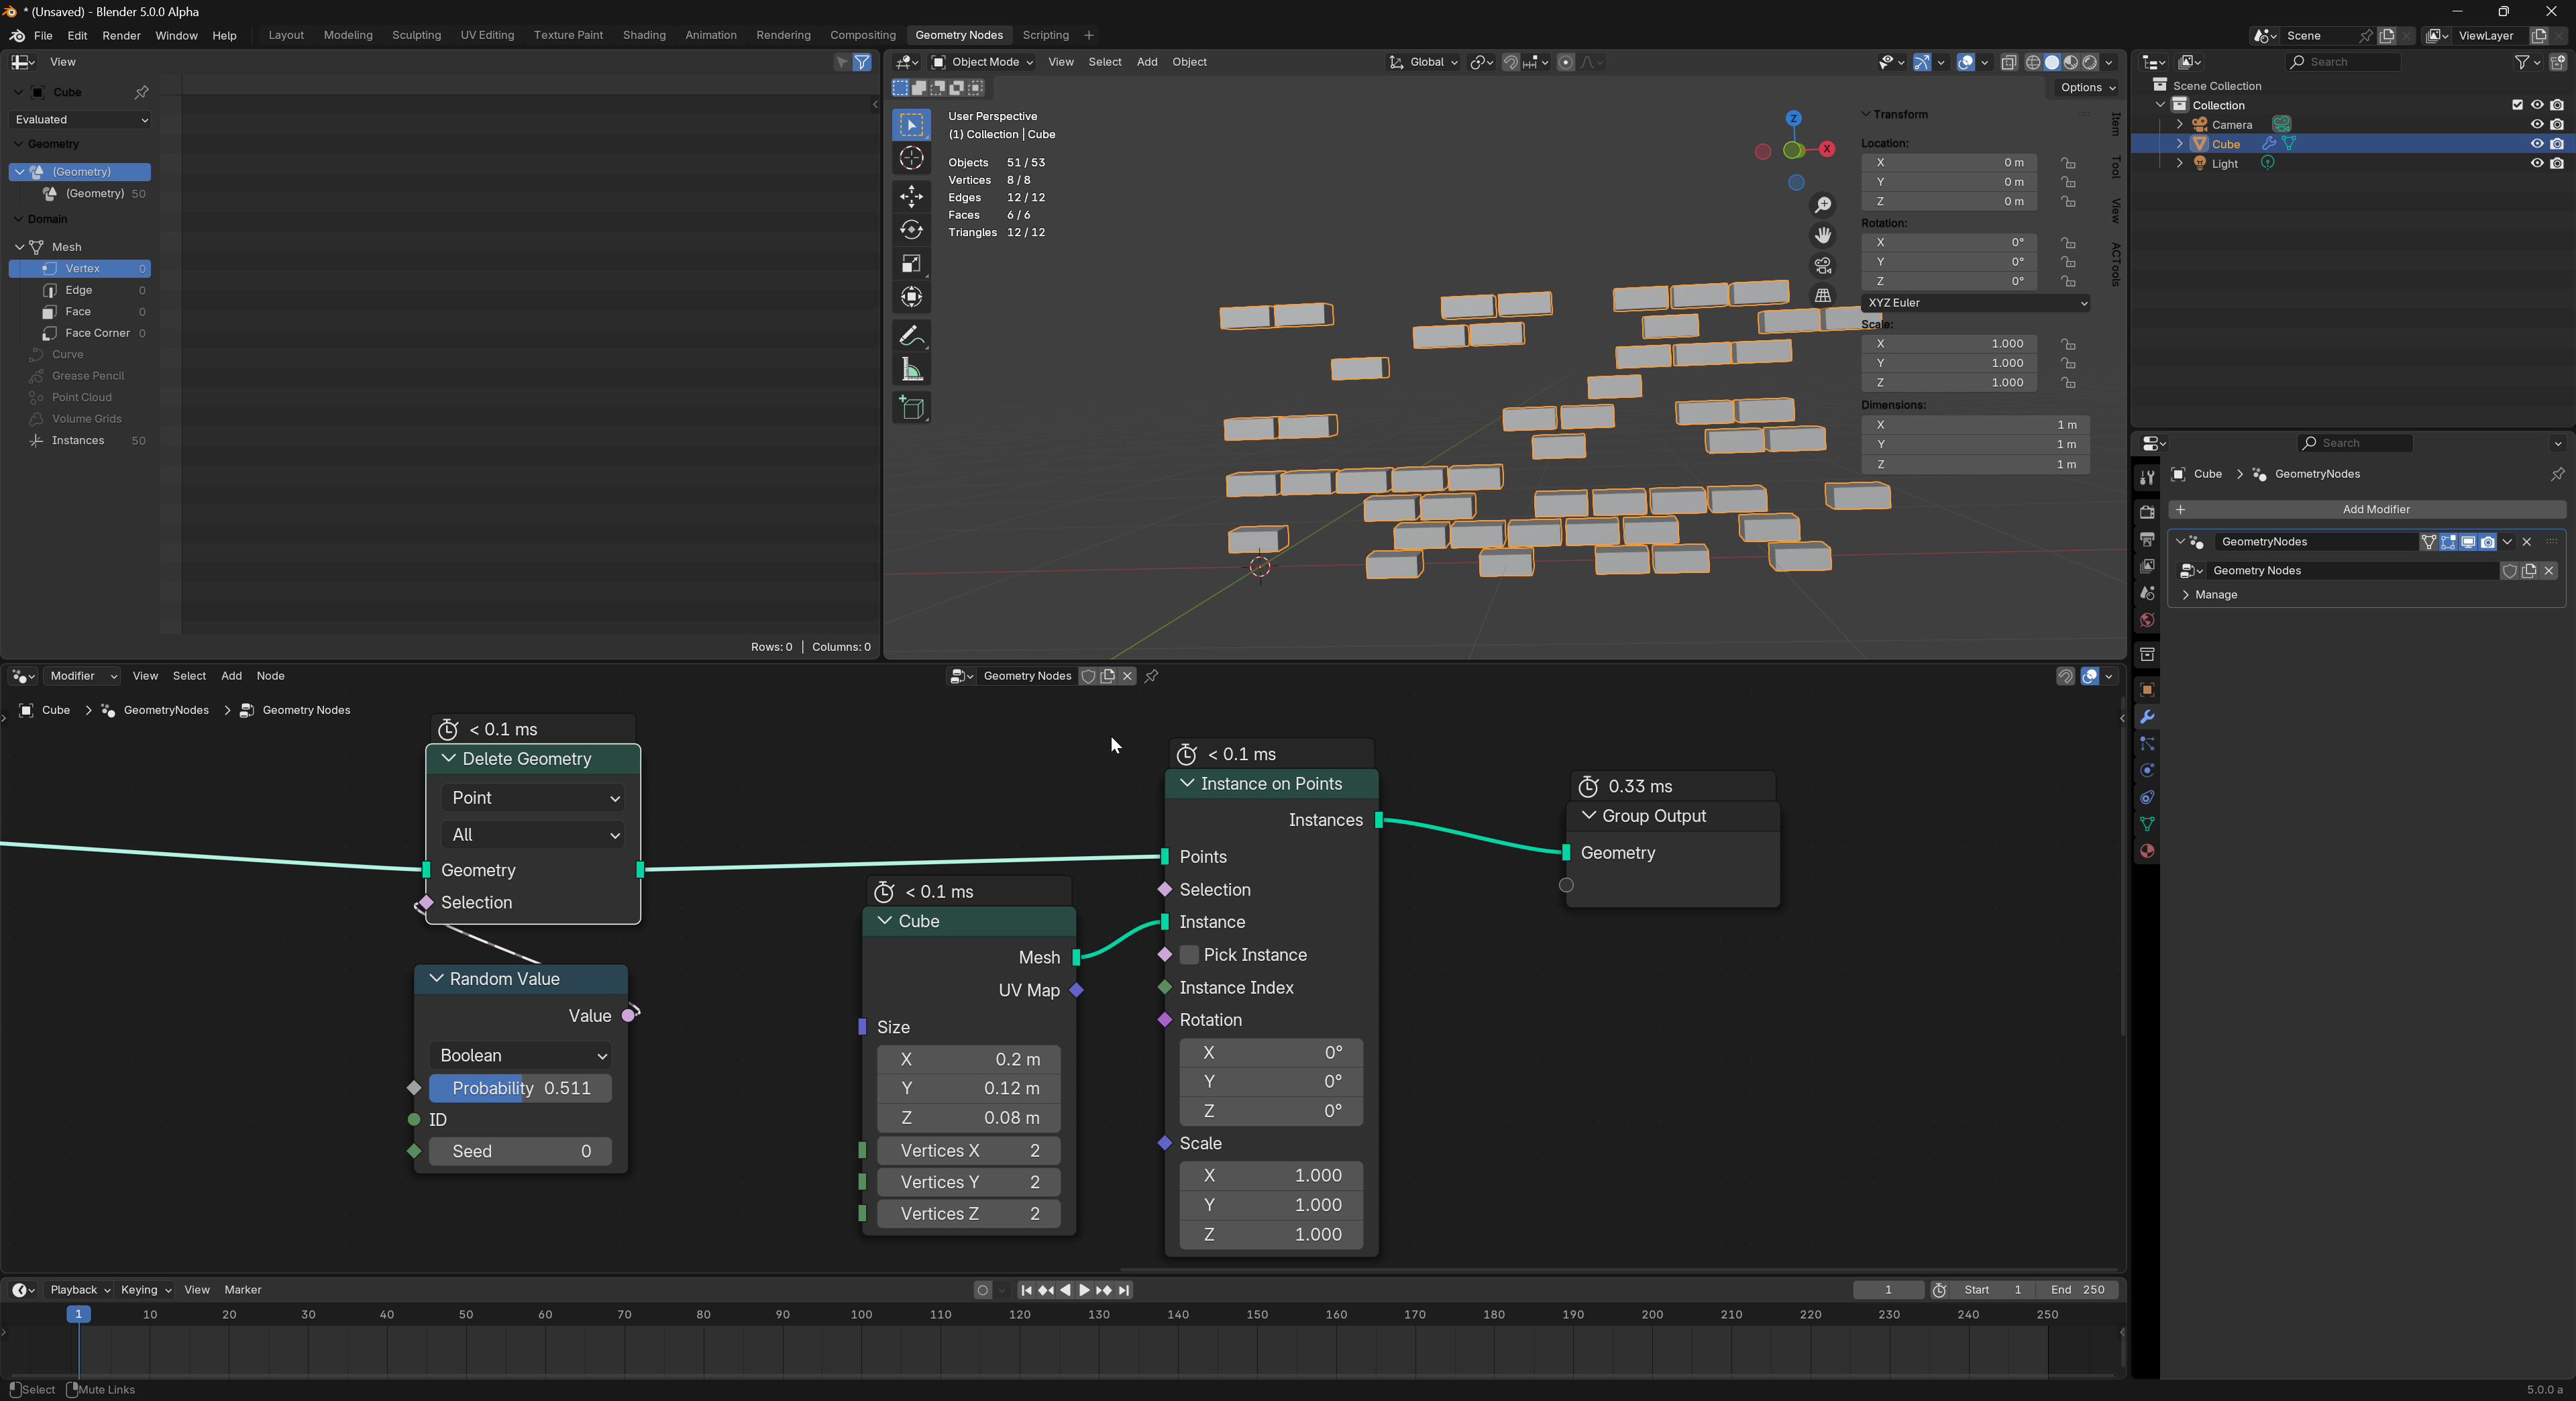Click the End frame 250 field
This screenshot has width=2576, height=1401.
pos(2077,1290)
